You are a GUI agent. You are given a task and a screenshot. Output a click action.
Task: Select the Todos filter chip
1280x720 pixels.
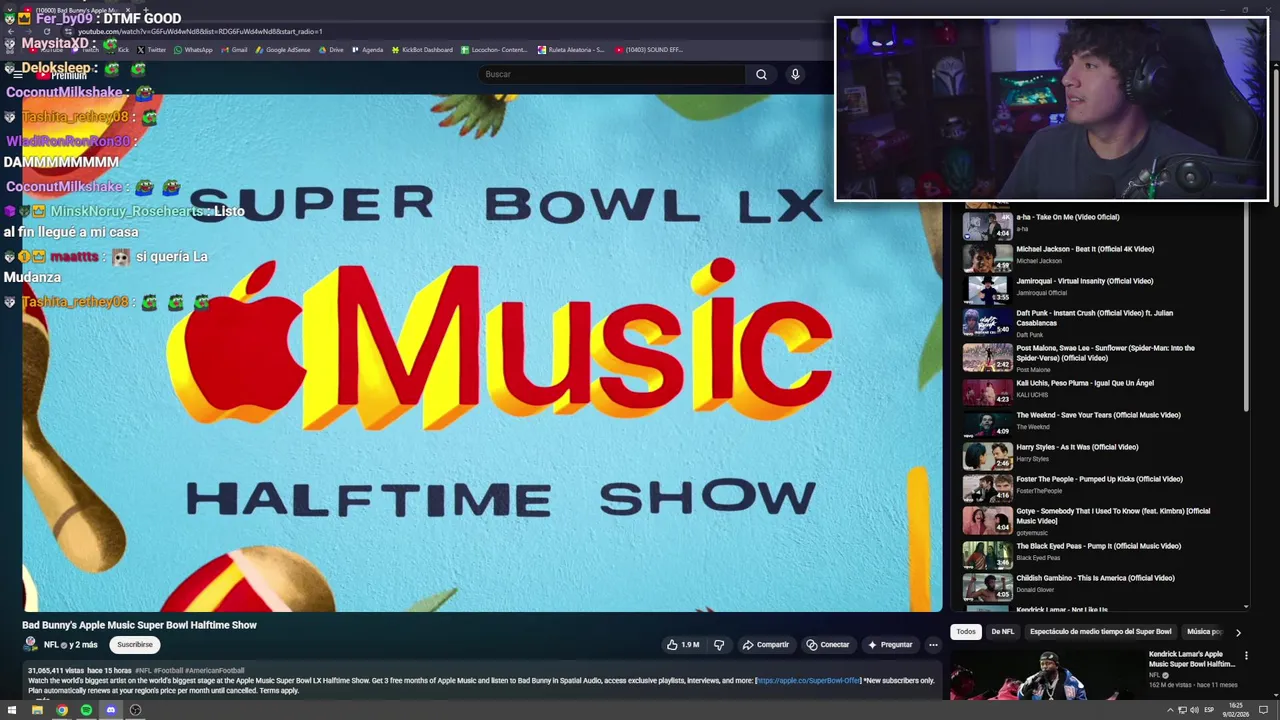tap(966, 632)
